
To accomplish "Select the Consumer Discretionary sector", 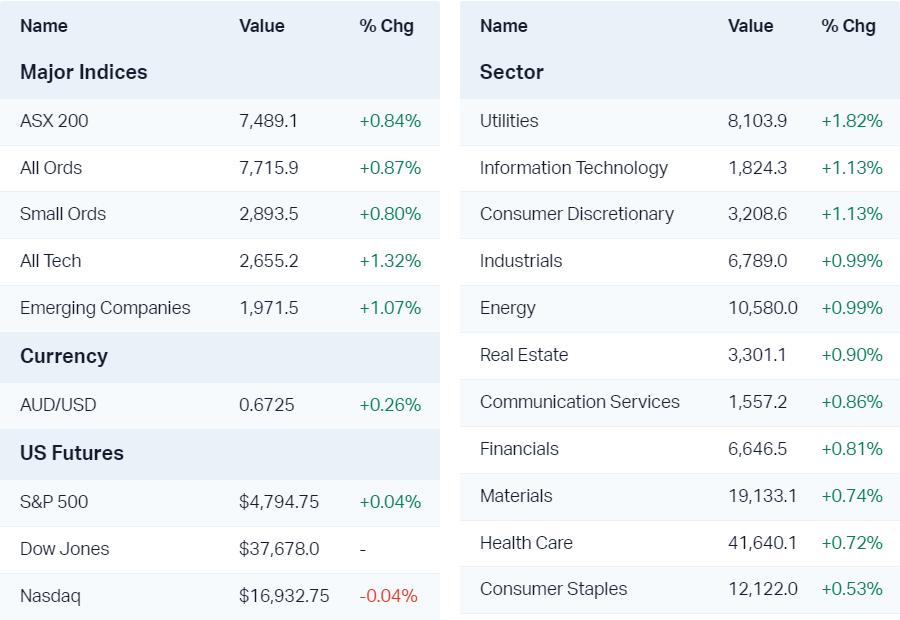I will pos(577,214).
